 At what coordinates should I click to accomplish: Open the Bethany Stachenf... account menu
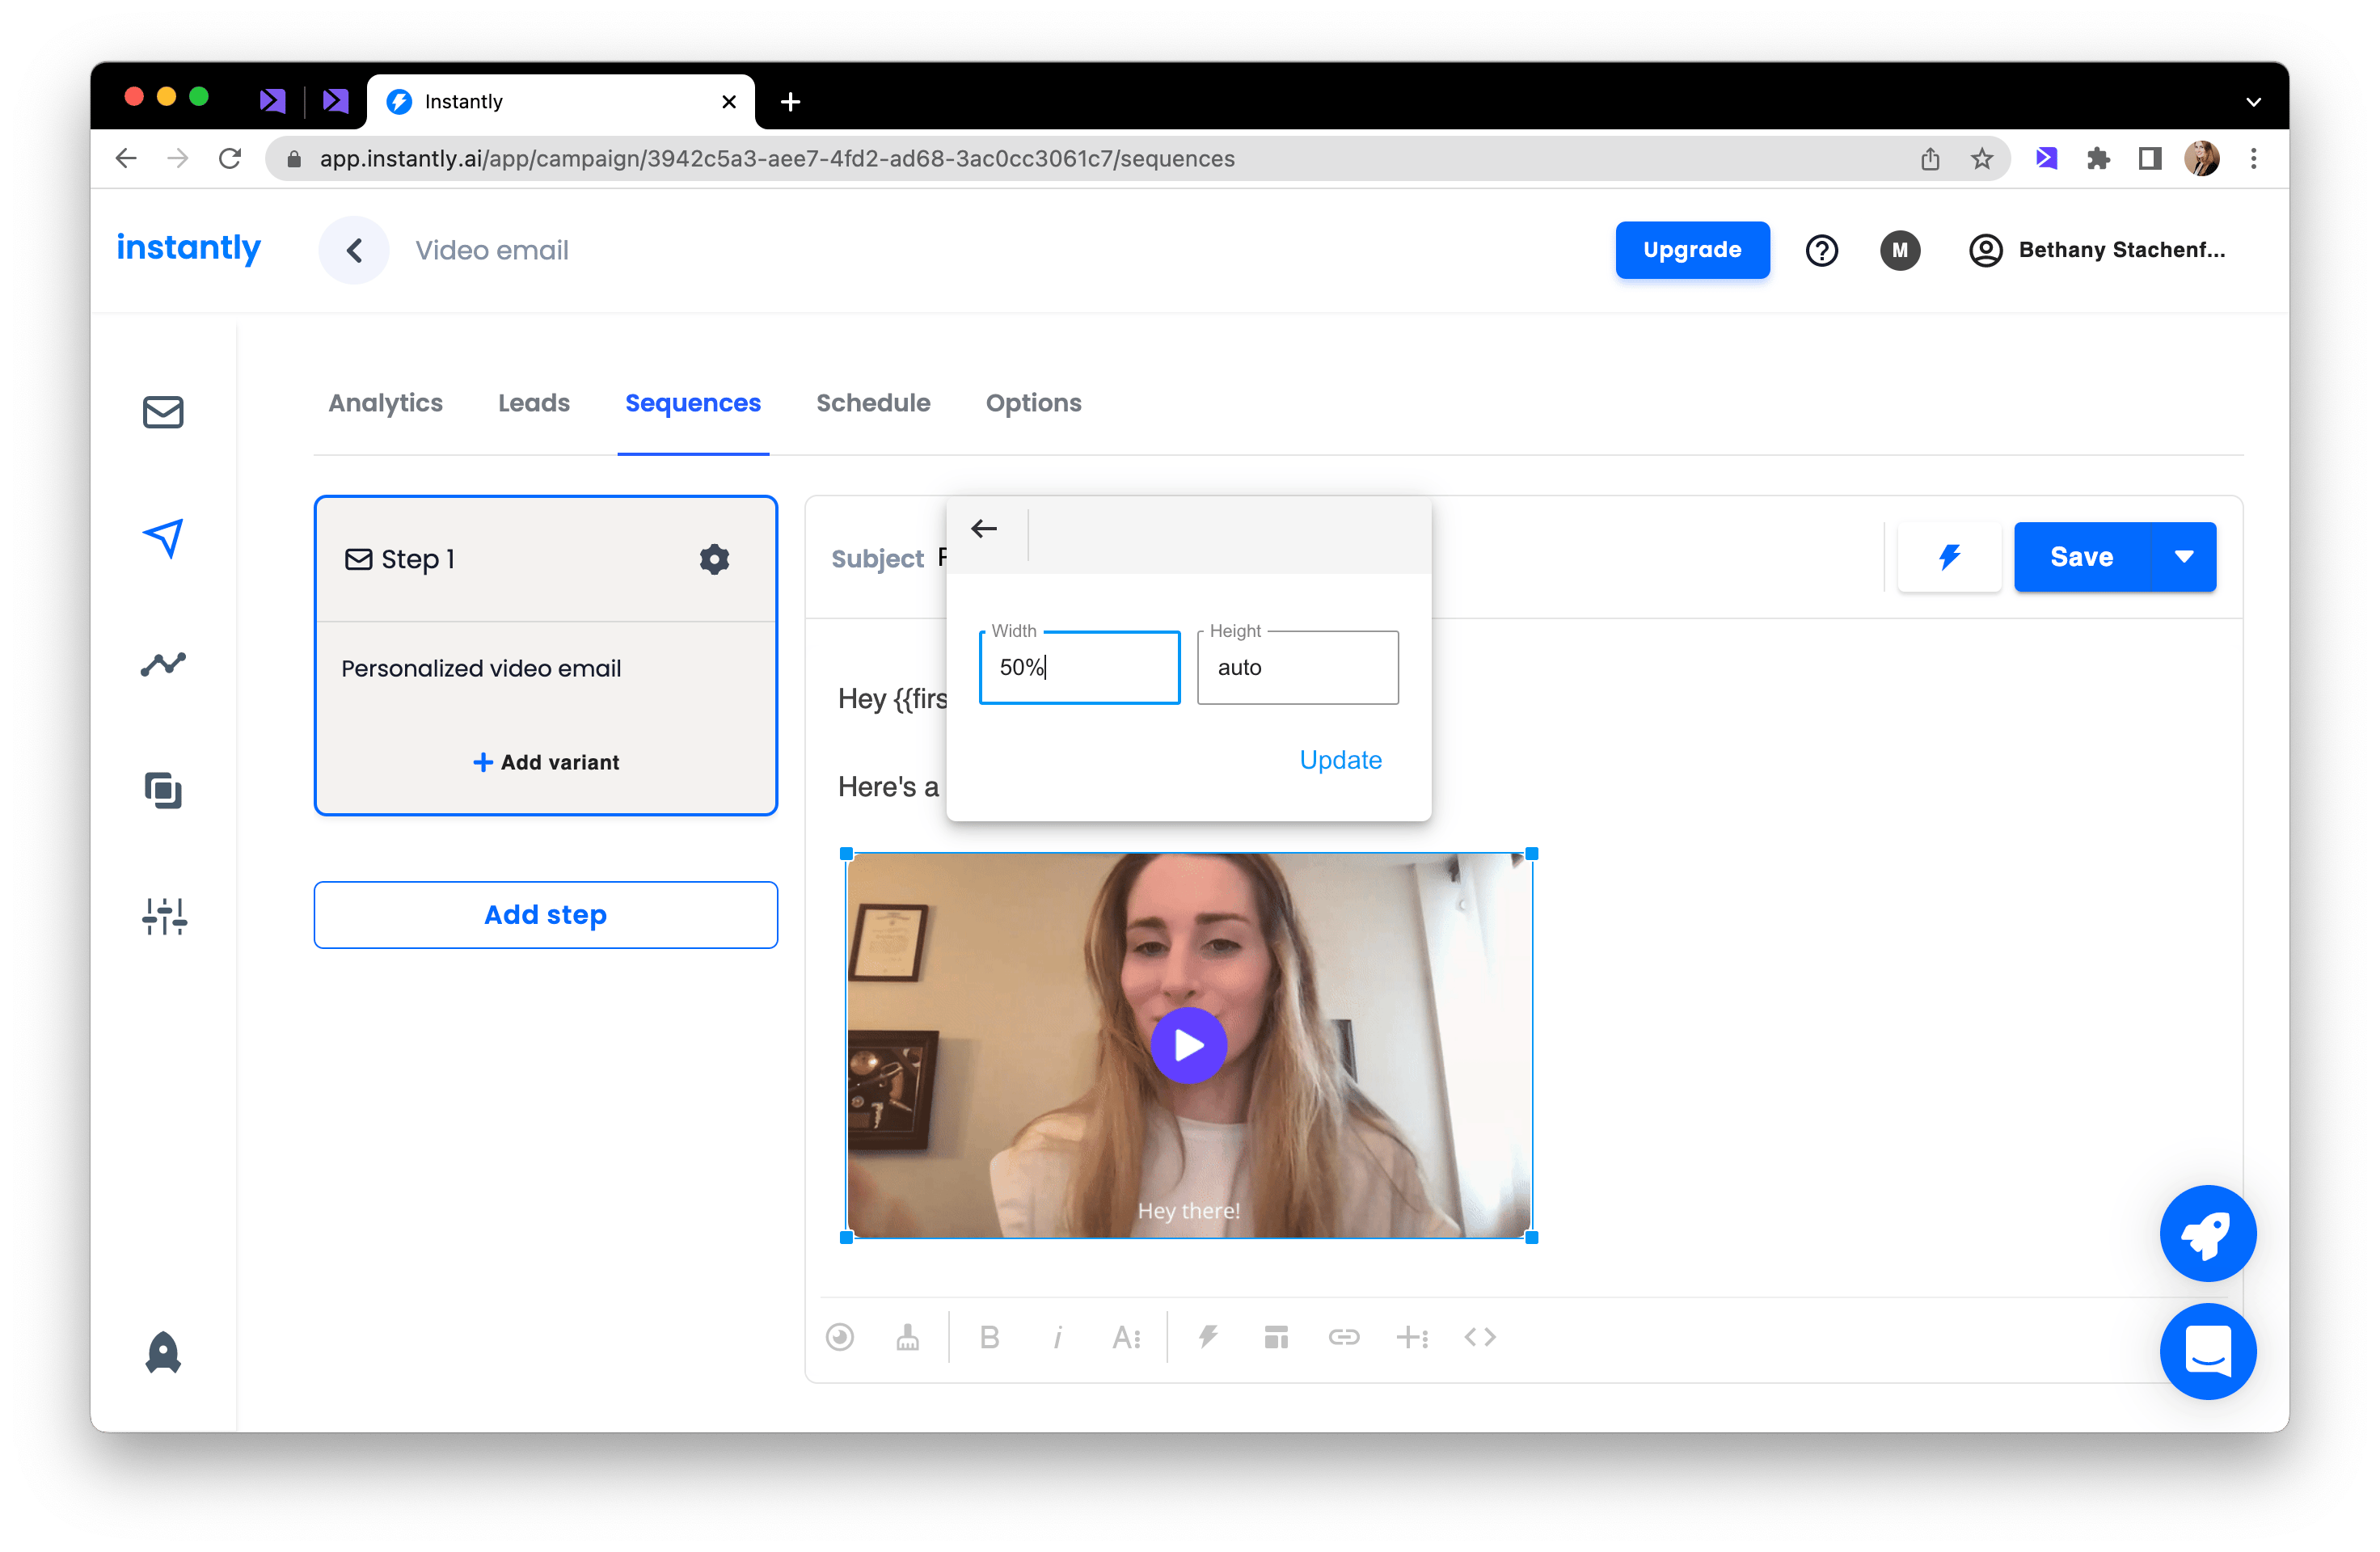(x=2097, y=250)
